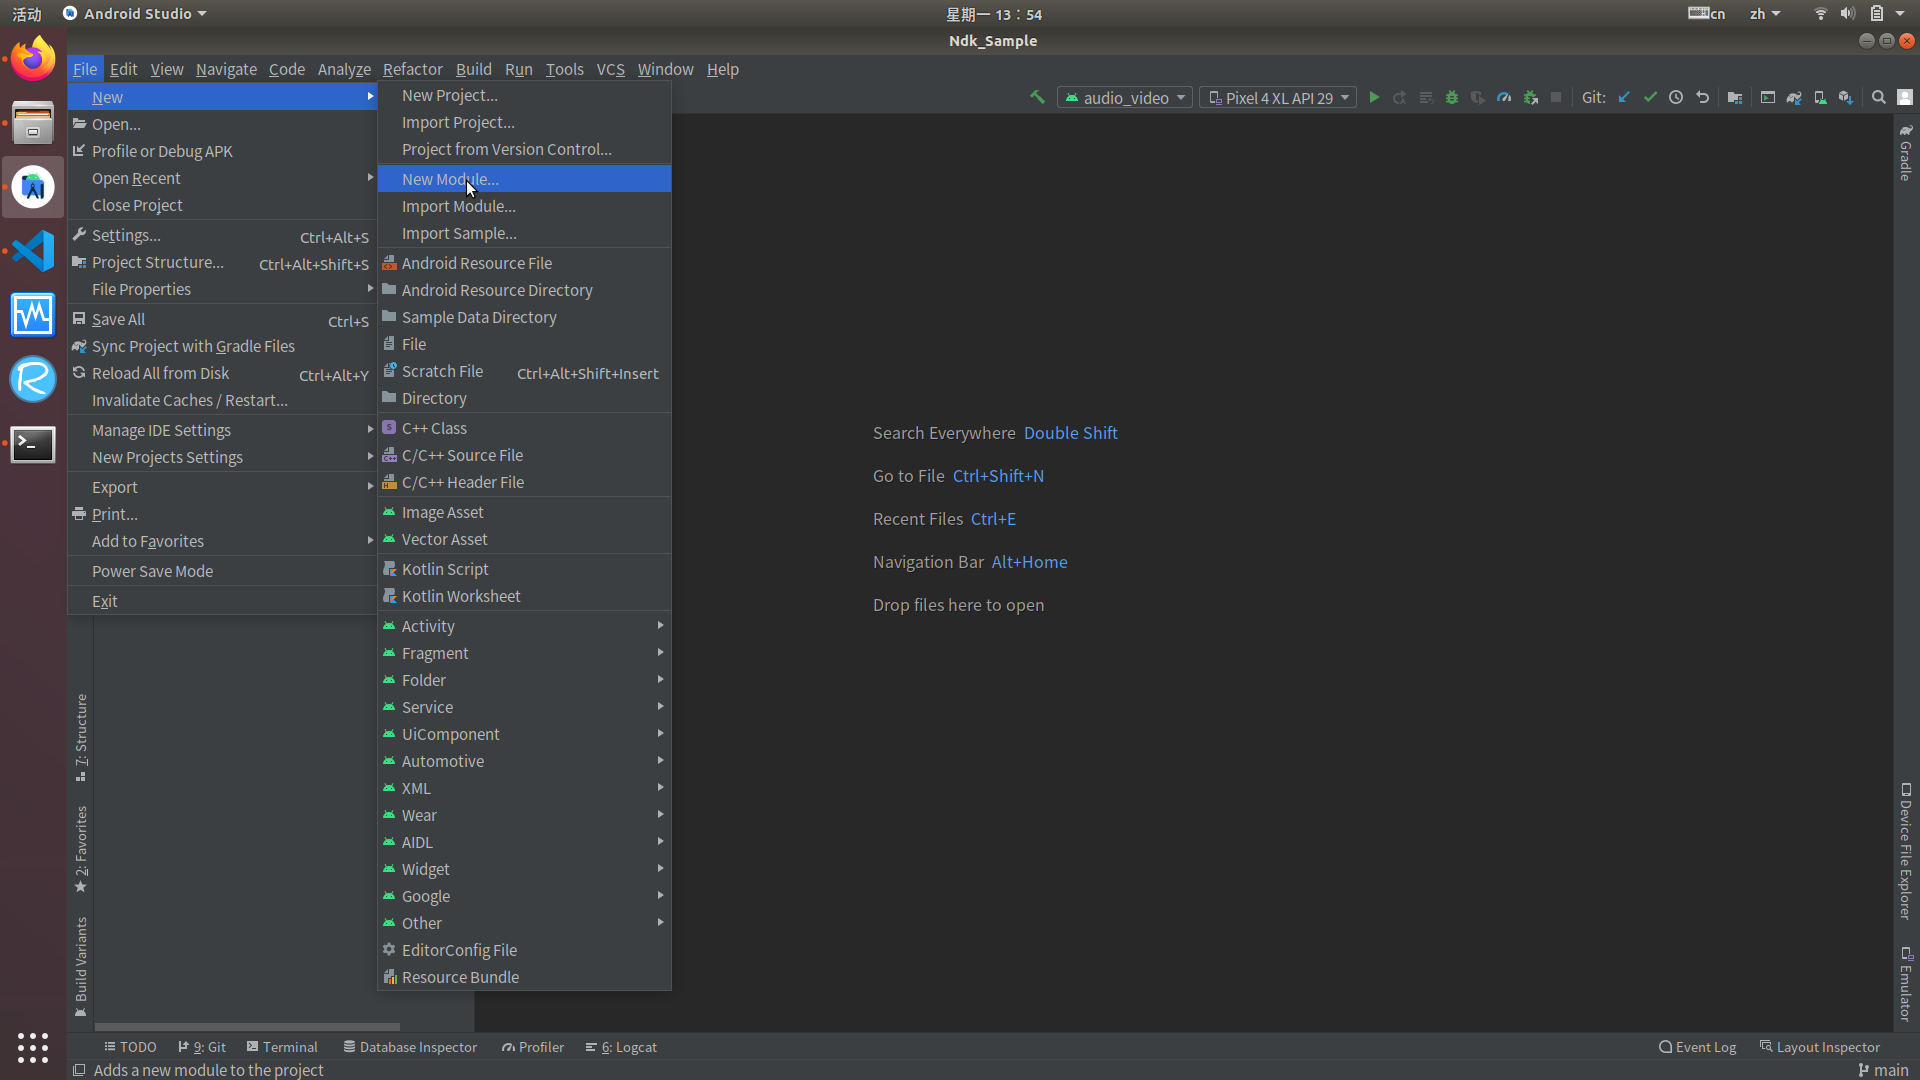Profile the app with the gauge icon
Viewport: 1920px width, 1080px height.
tap(1504, 97)
